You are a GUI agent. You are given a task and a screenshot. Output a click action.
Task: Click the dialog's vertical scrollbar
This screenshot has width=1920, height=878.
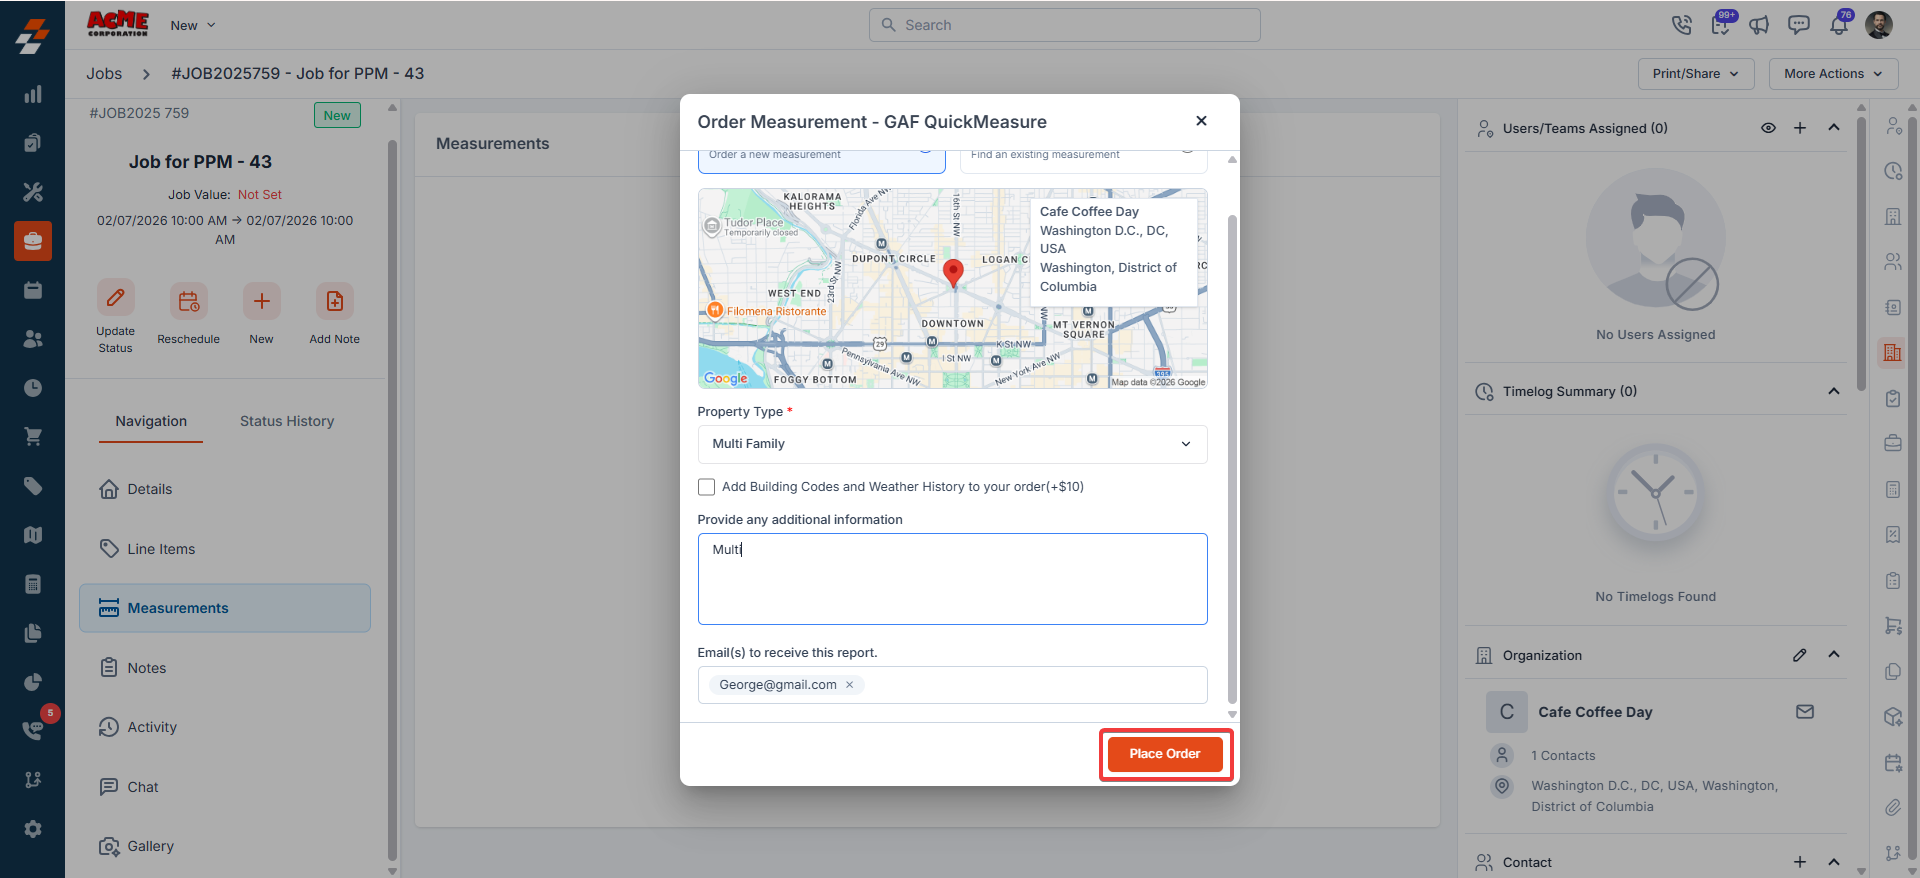click(x=1232, y=460)
